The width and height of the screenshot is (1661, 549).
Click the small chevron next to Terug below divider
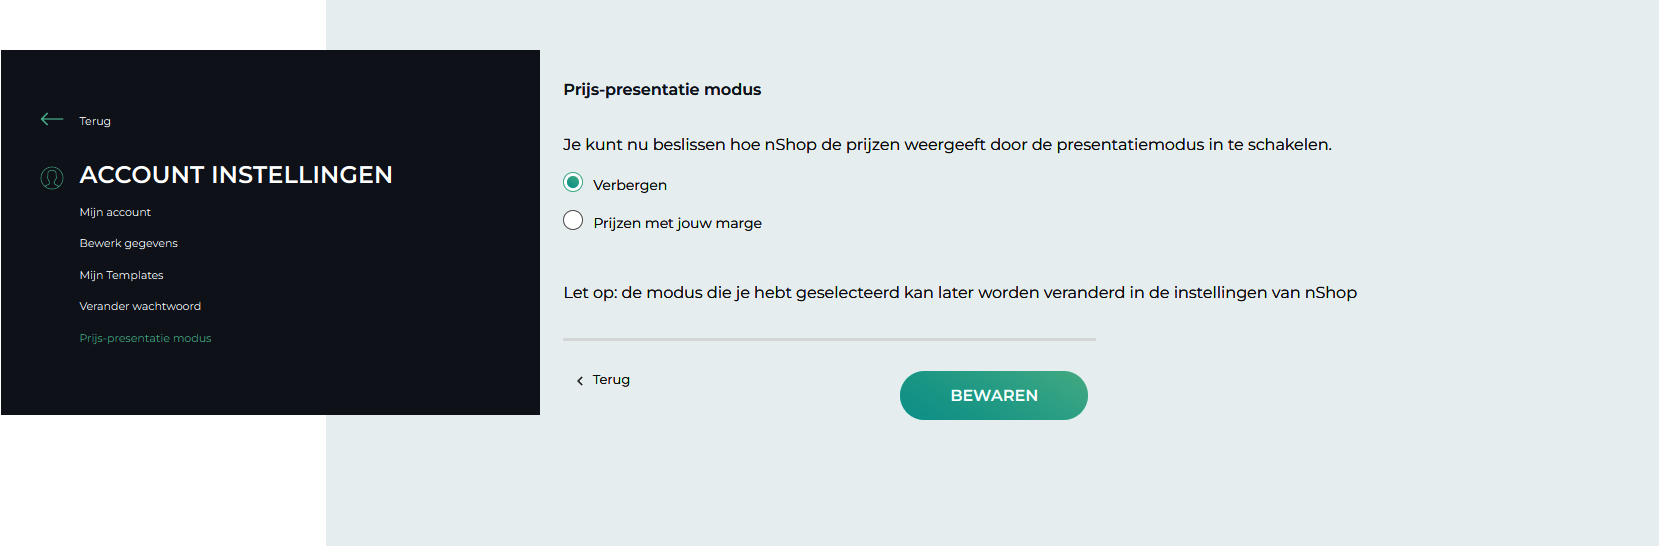point(580,381)
